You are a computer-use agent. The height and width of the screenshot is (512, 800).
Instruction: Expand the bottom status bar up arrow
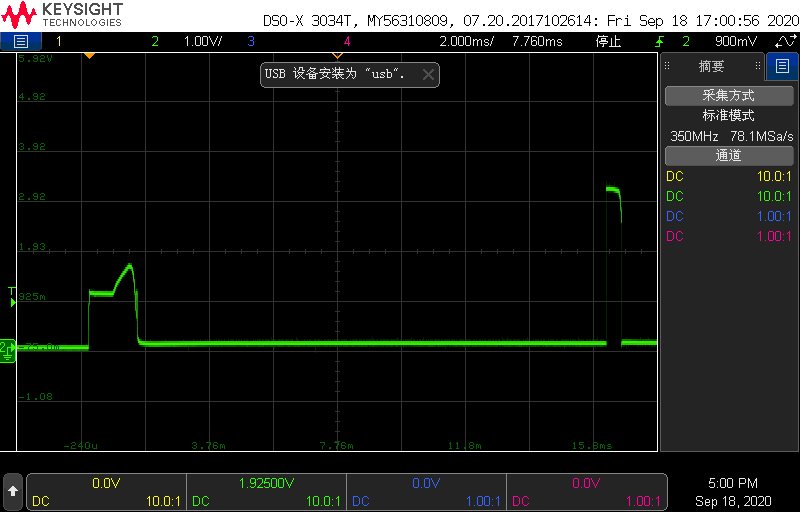[13, 491]
